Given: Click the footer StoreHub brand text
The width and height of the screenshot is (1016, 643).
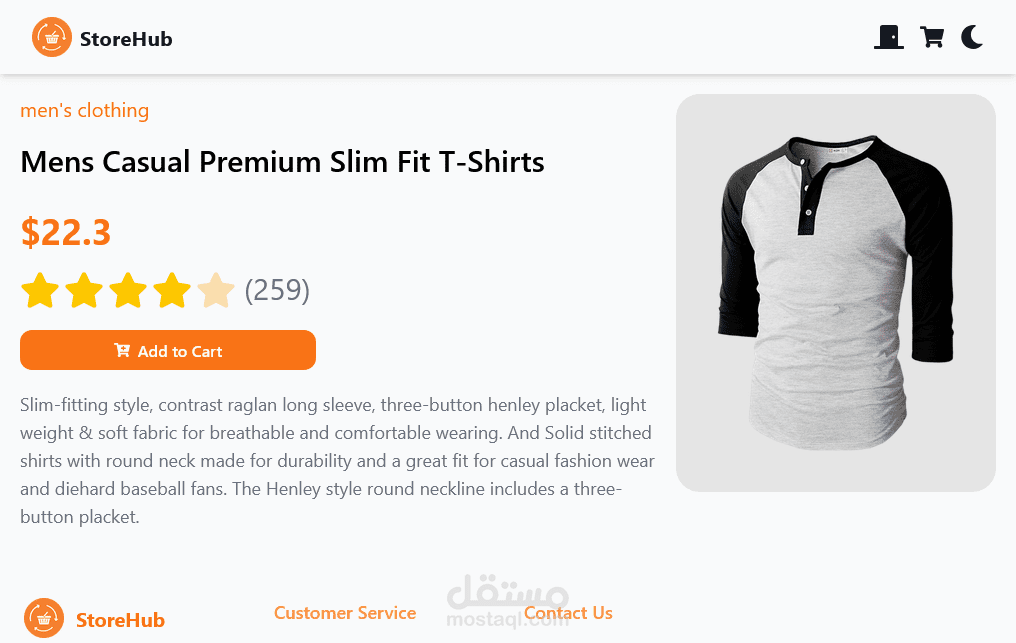Looking at the screenshot, I should (x=120, y=621).
